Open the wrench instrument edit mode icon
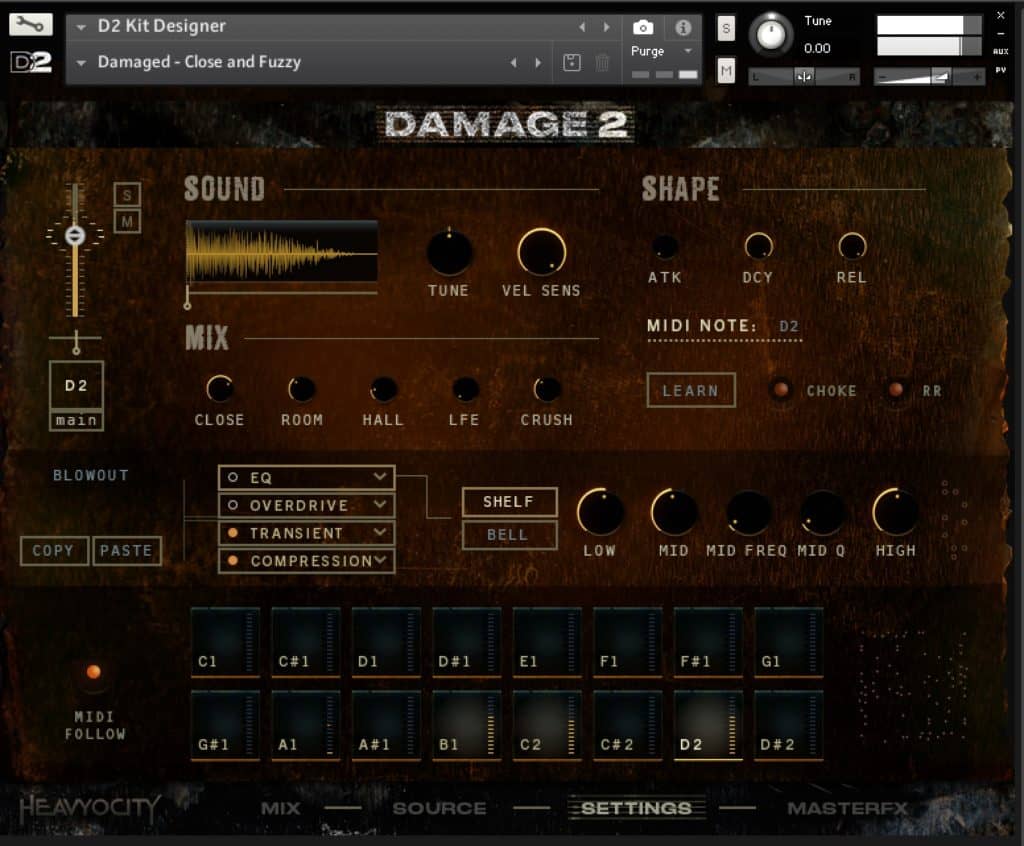 (30, 25)
